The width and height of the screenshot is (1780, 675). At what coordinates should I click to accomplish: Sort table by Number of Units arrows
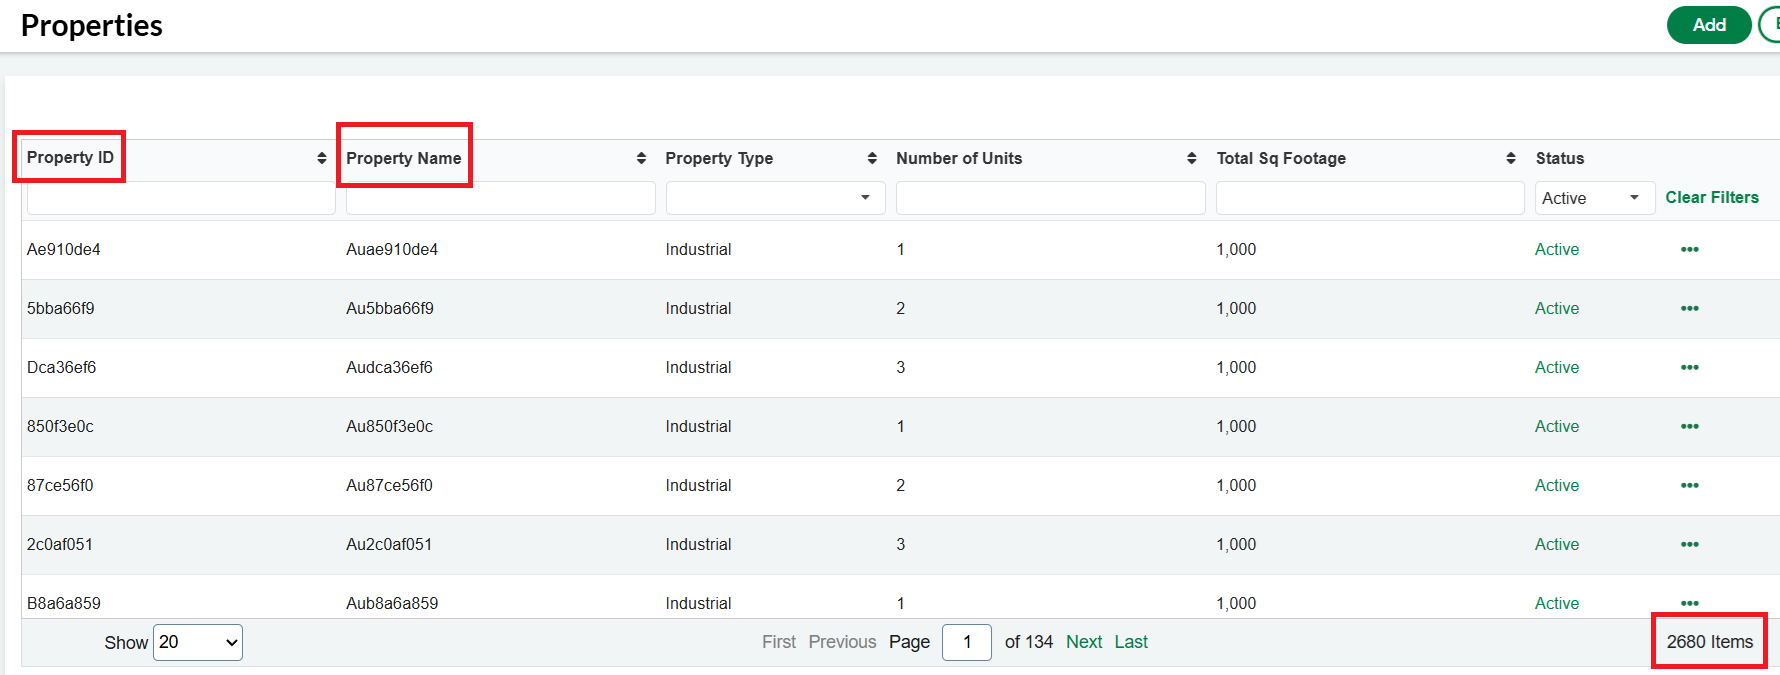1191,158
